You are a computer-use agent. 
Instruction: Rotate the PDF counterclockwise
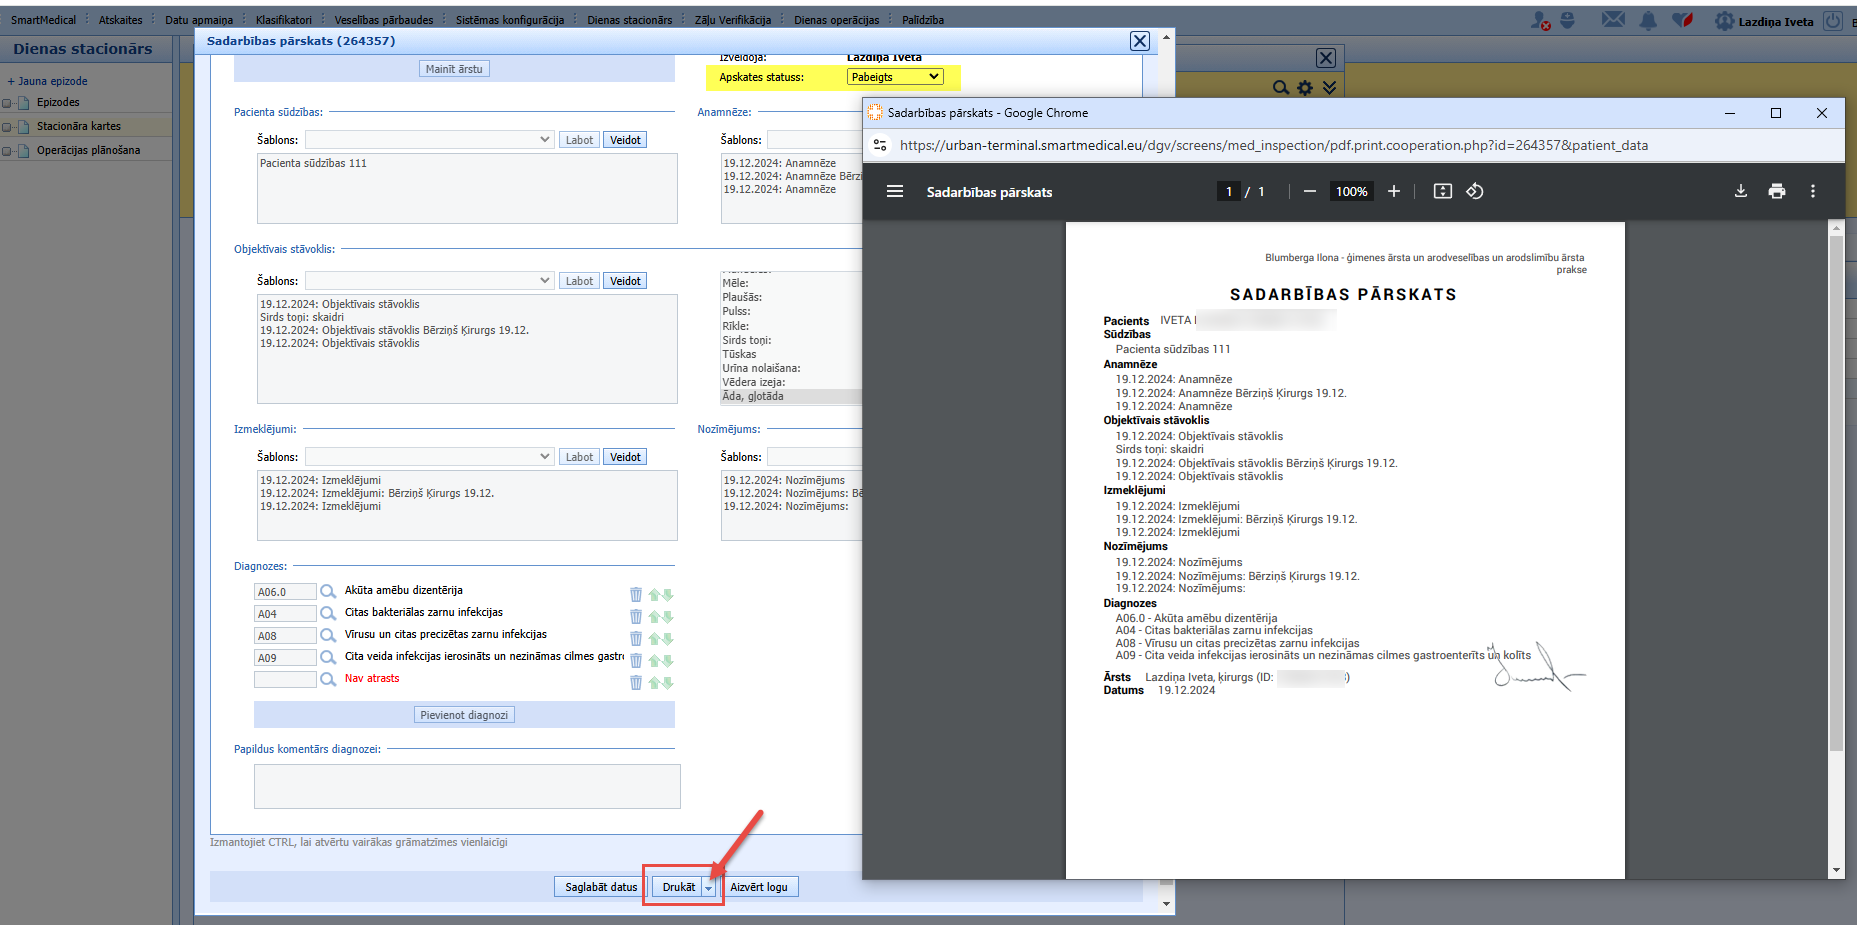point(1475,191)
